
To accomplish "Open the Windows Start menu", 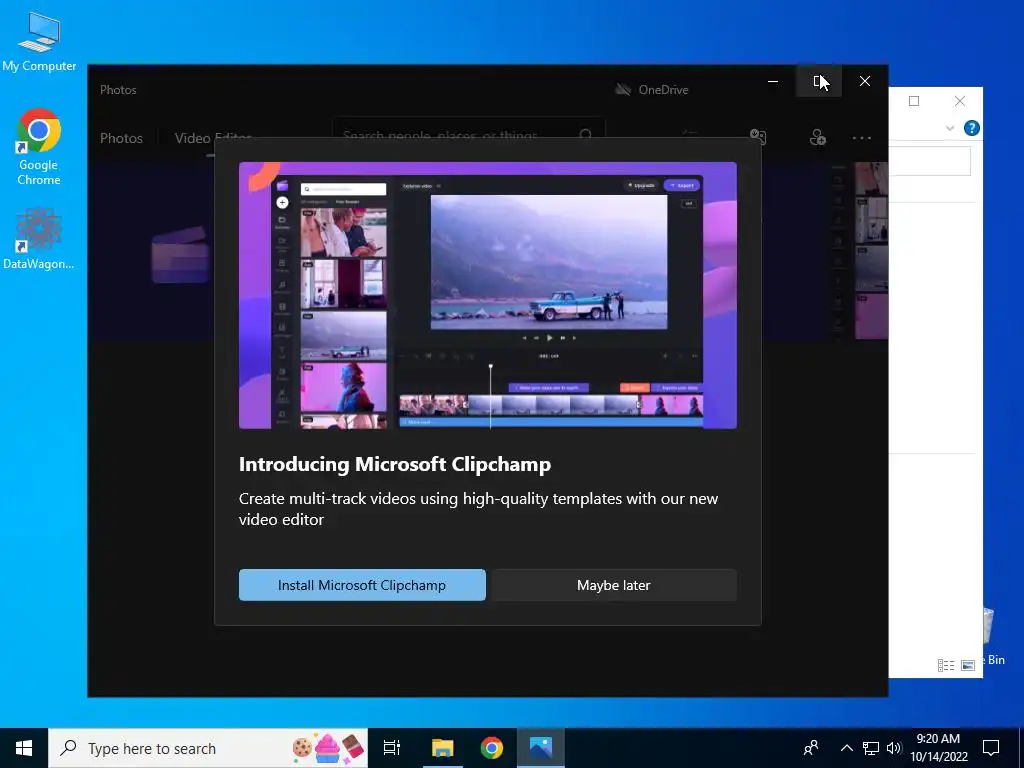I will [x=24, y=748].
